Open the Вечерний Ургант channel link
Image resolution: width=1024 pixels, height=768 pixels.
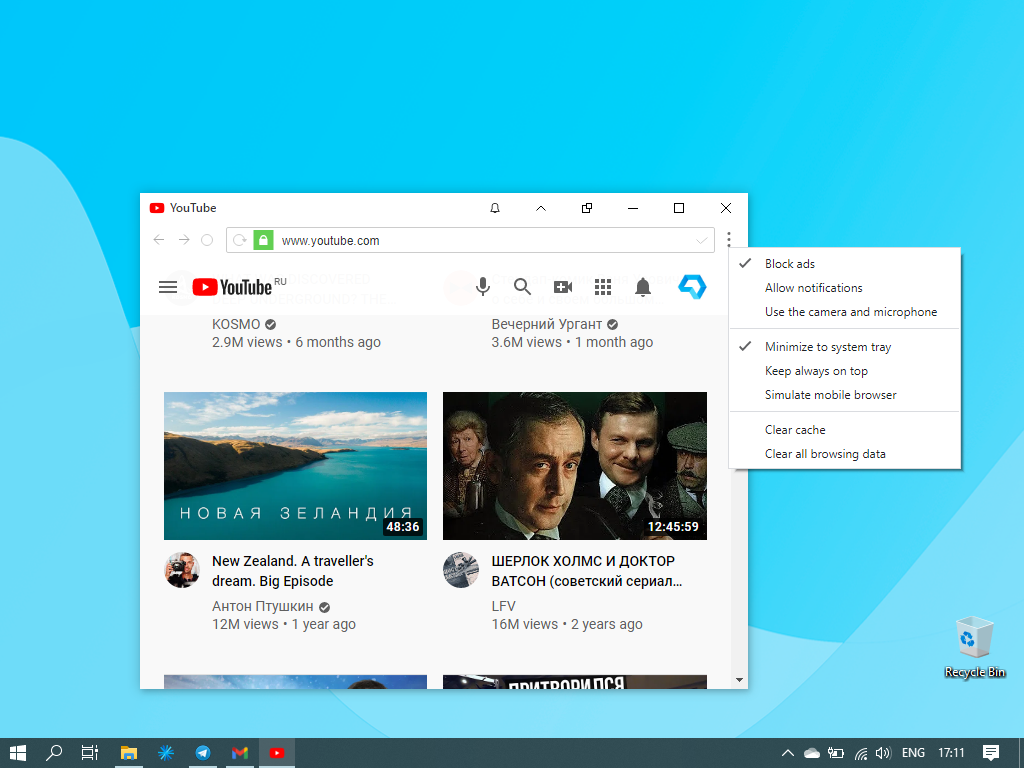click(x=547, y=324)
